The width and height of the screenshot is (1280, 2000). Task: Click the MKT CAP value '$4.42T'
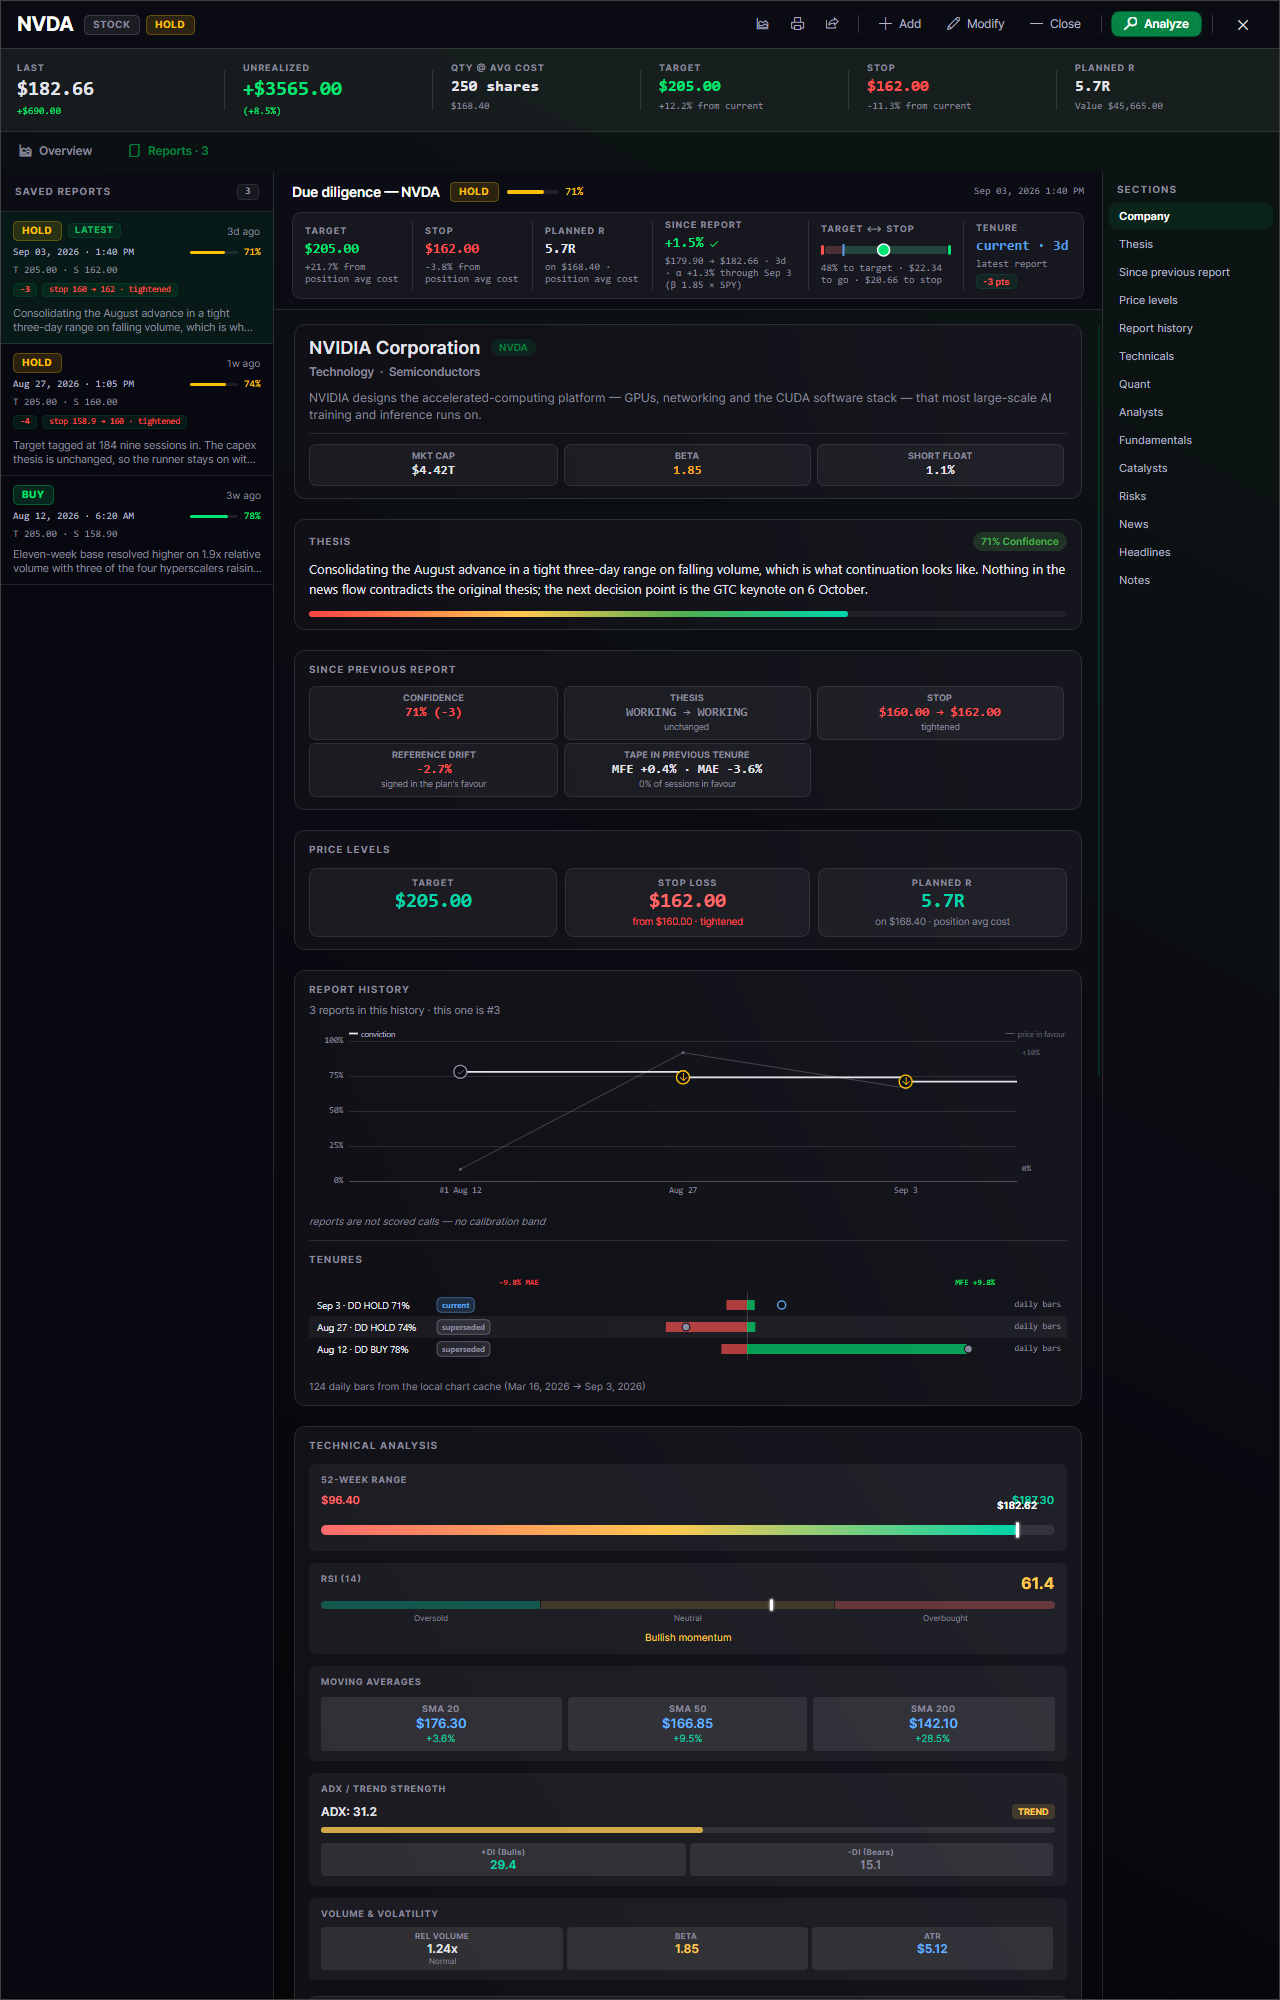click(433, 470)
